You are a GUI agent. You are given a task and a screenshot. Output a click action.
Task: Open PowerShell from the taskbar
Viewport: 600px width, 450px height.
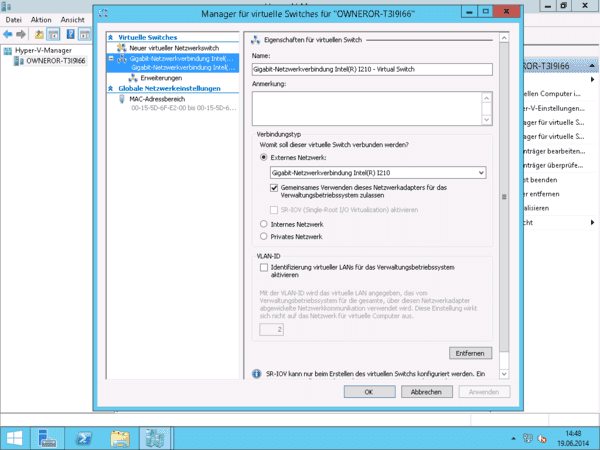[83, 438]
